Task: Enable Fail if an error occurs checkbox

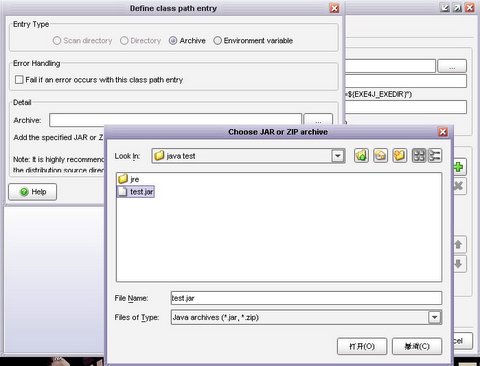Action: point(19,80)
